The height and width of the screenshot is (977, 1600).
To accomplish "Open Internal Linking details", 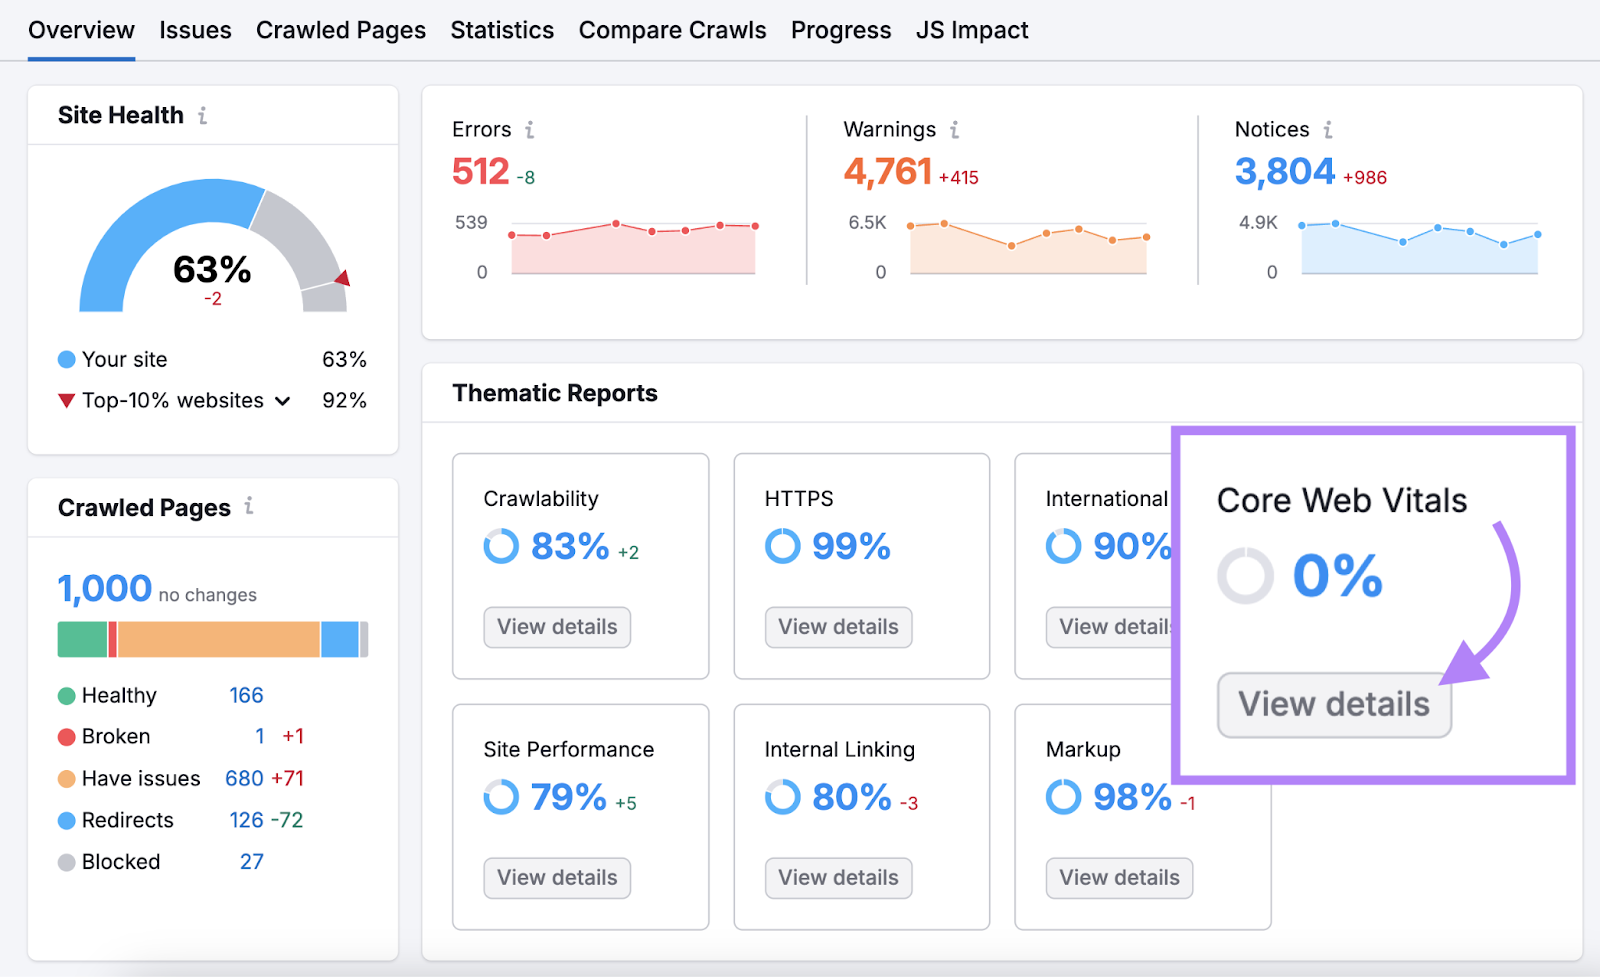I will pos(838,877).
